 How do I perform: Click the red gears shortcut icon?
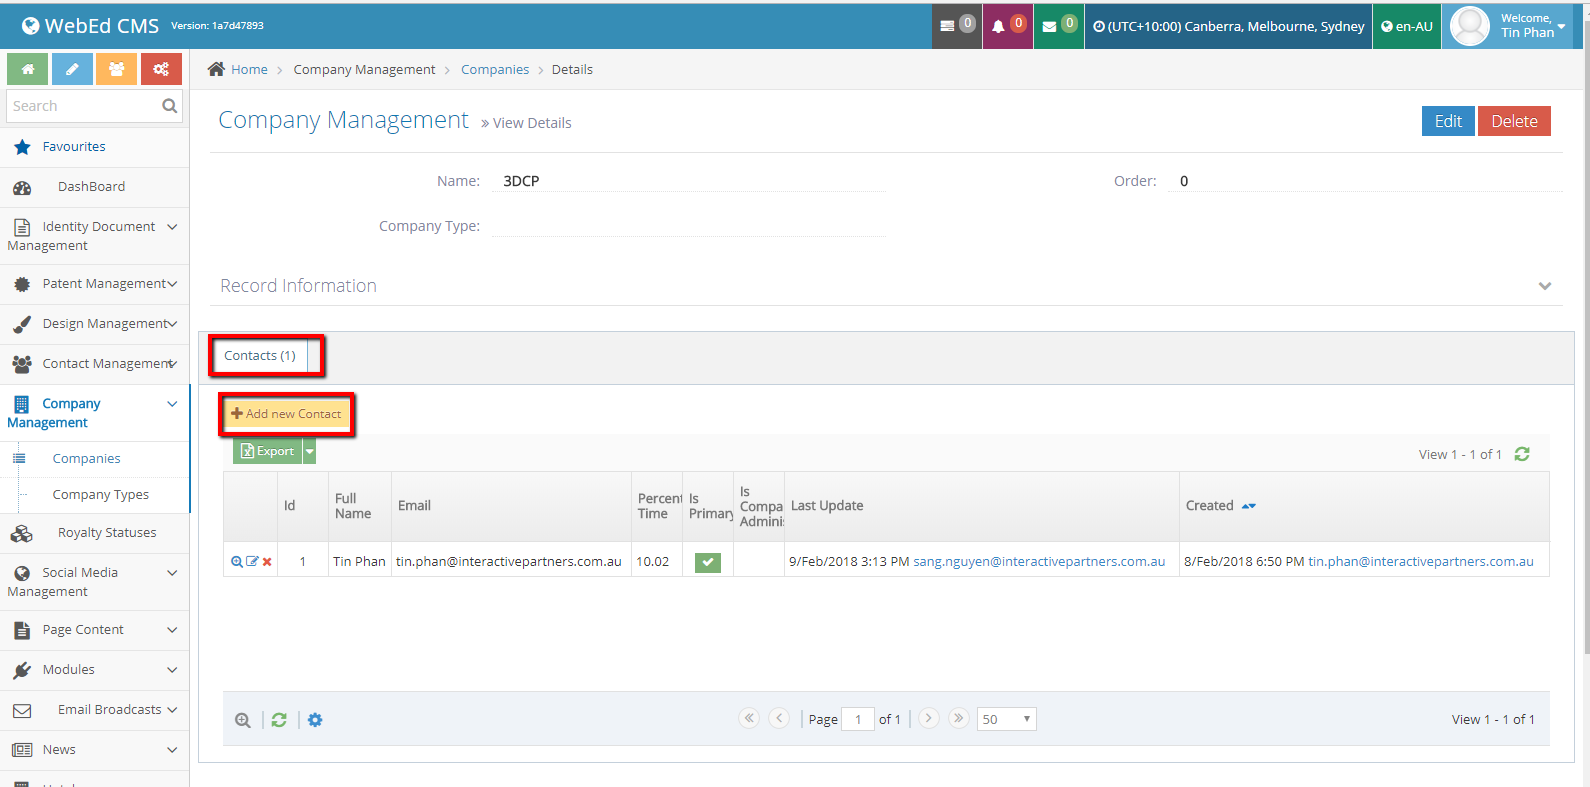point(161,69)
